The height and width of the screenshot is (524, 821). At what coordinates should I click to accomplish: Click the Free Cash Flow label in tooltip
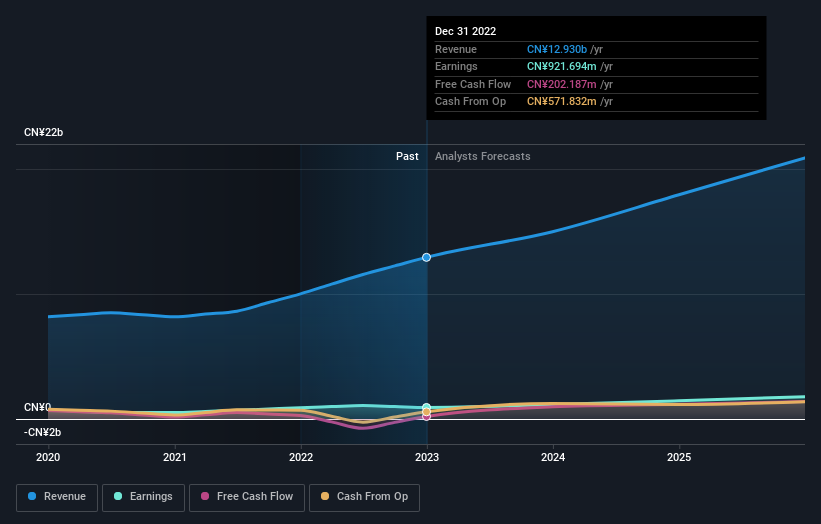473,84
